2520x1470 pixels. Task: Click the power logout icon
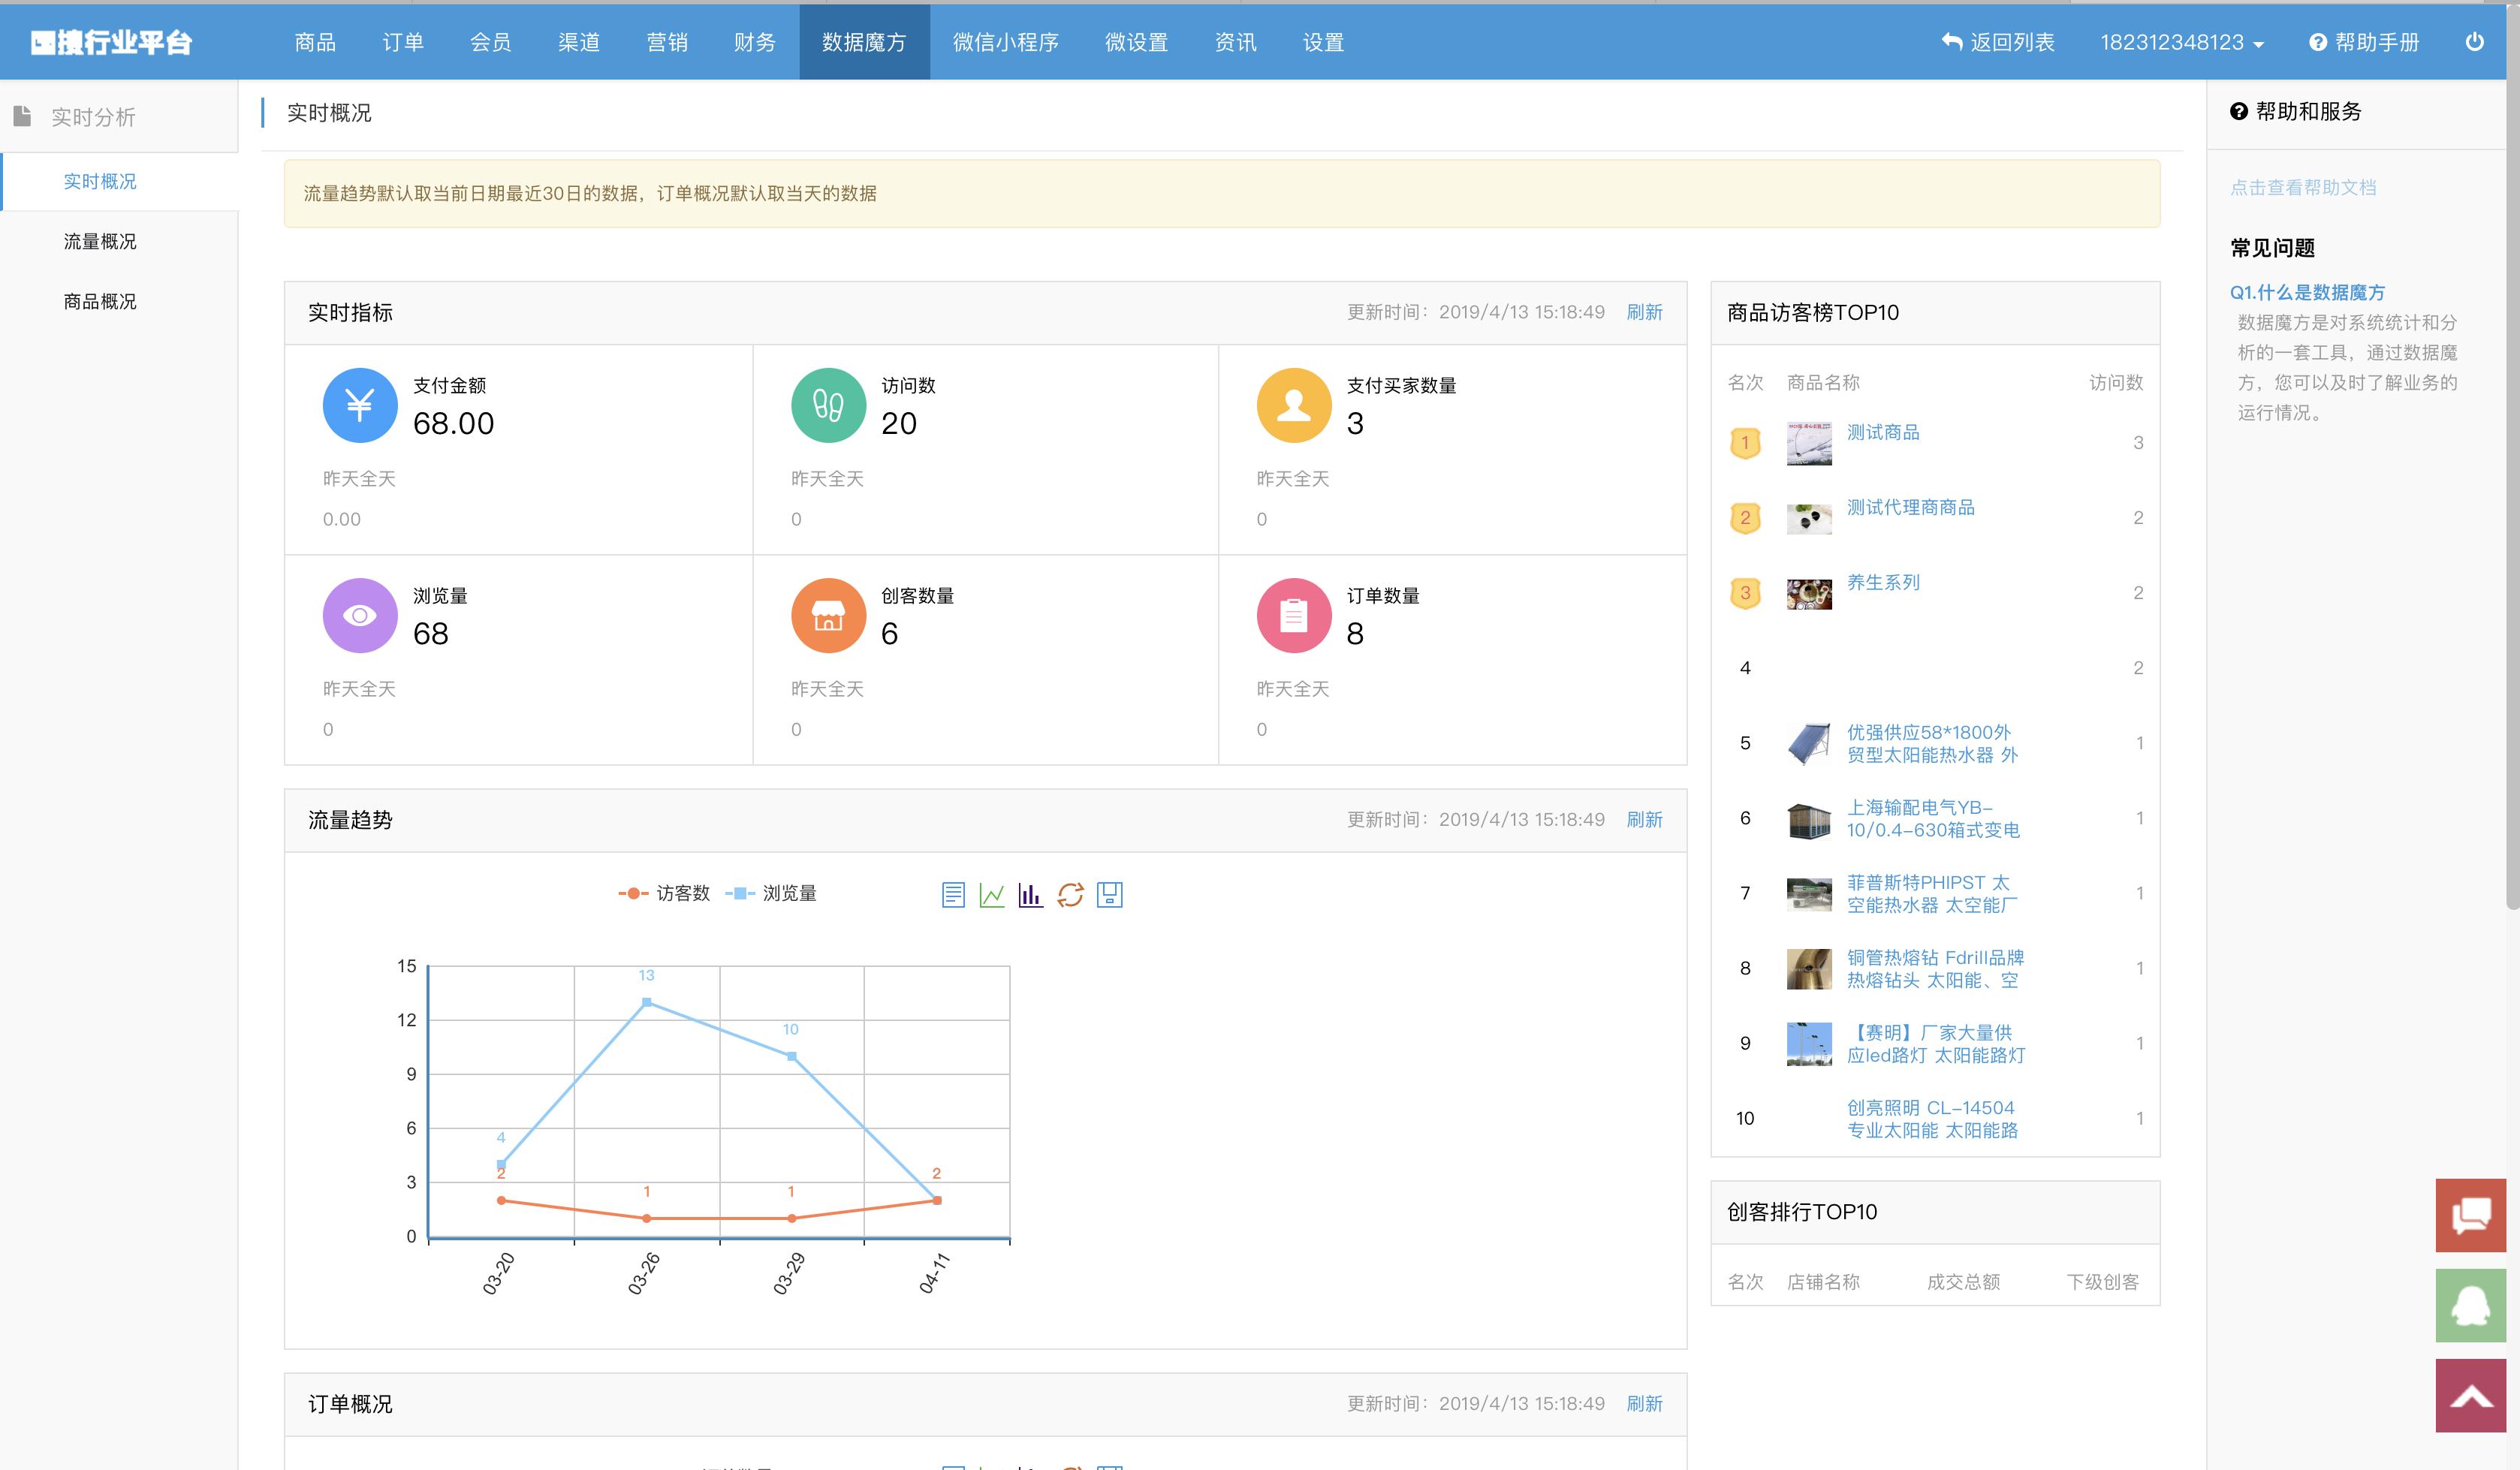click(2474, 42)
